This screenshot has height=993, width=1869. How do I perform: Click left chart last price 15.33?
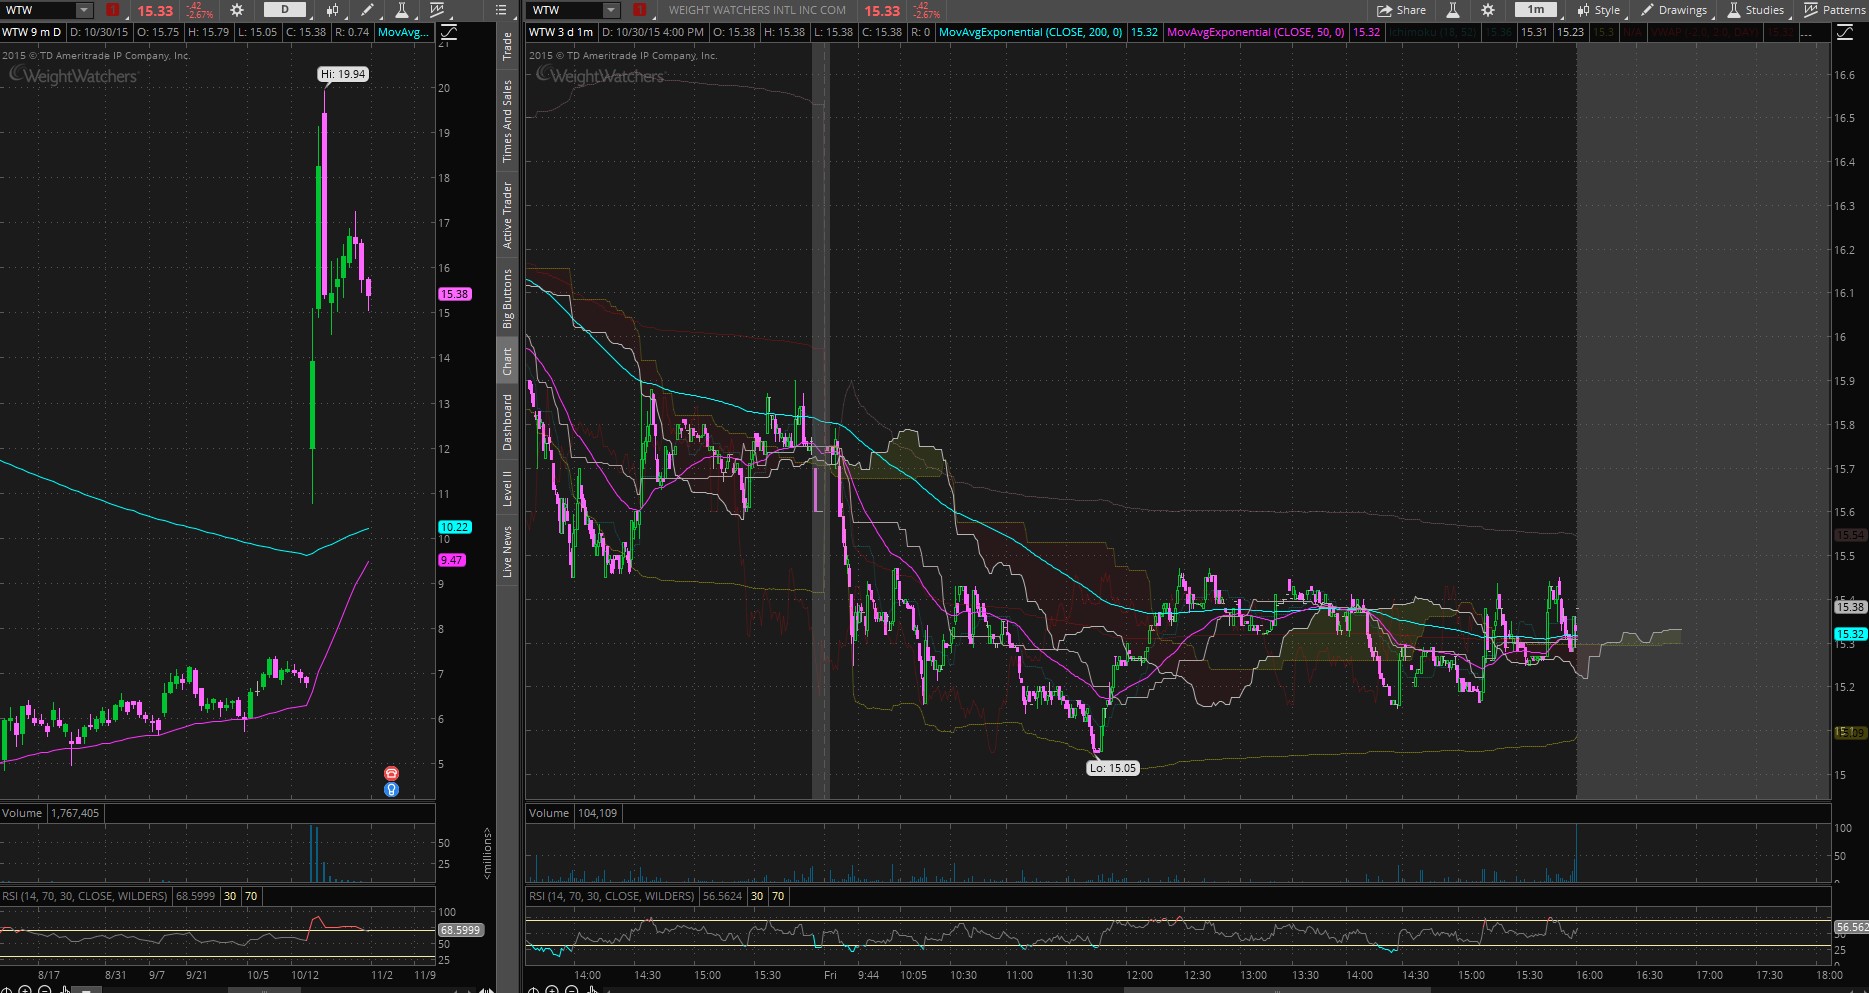(155, 11)
